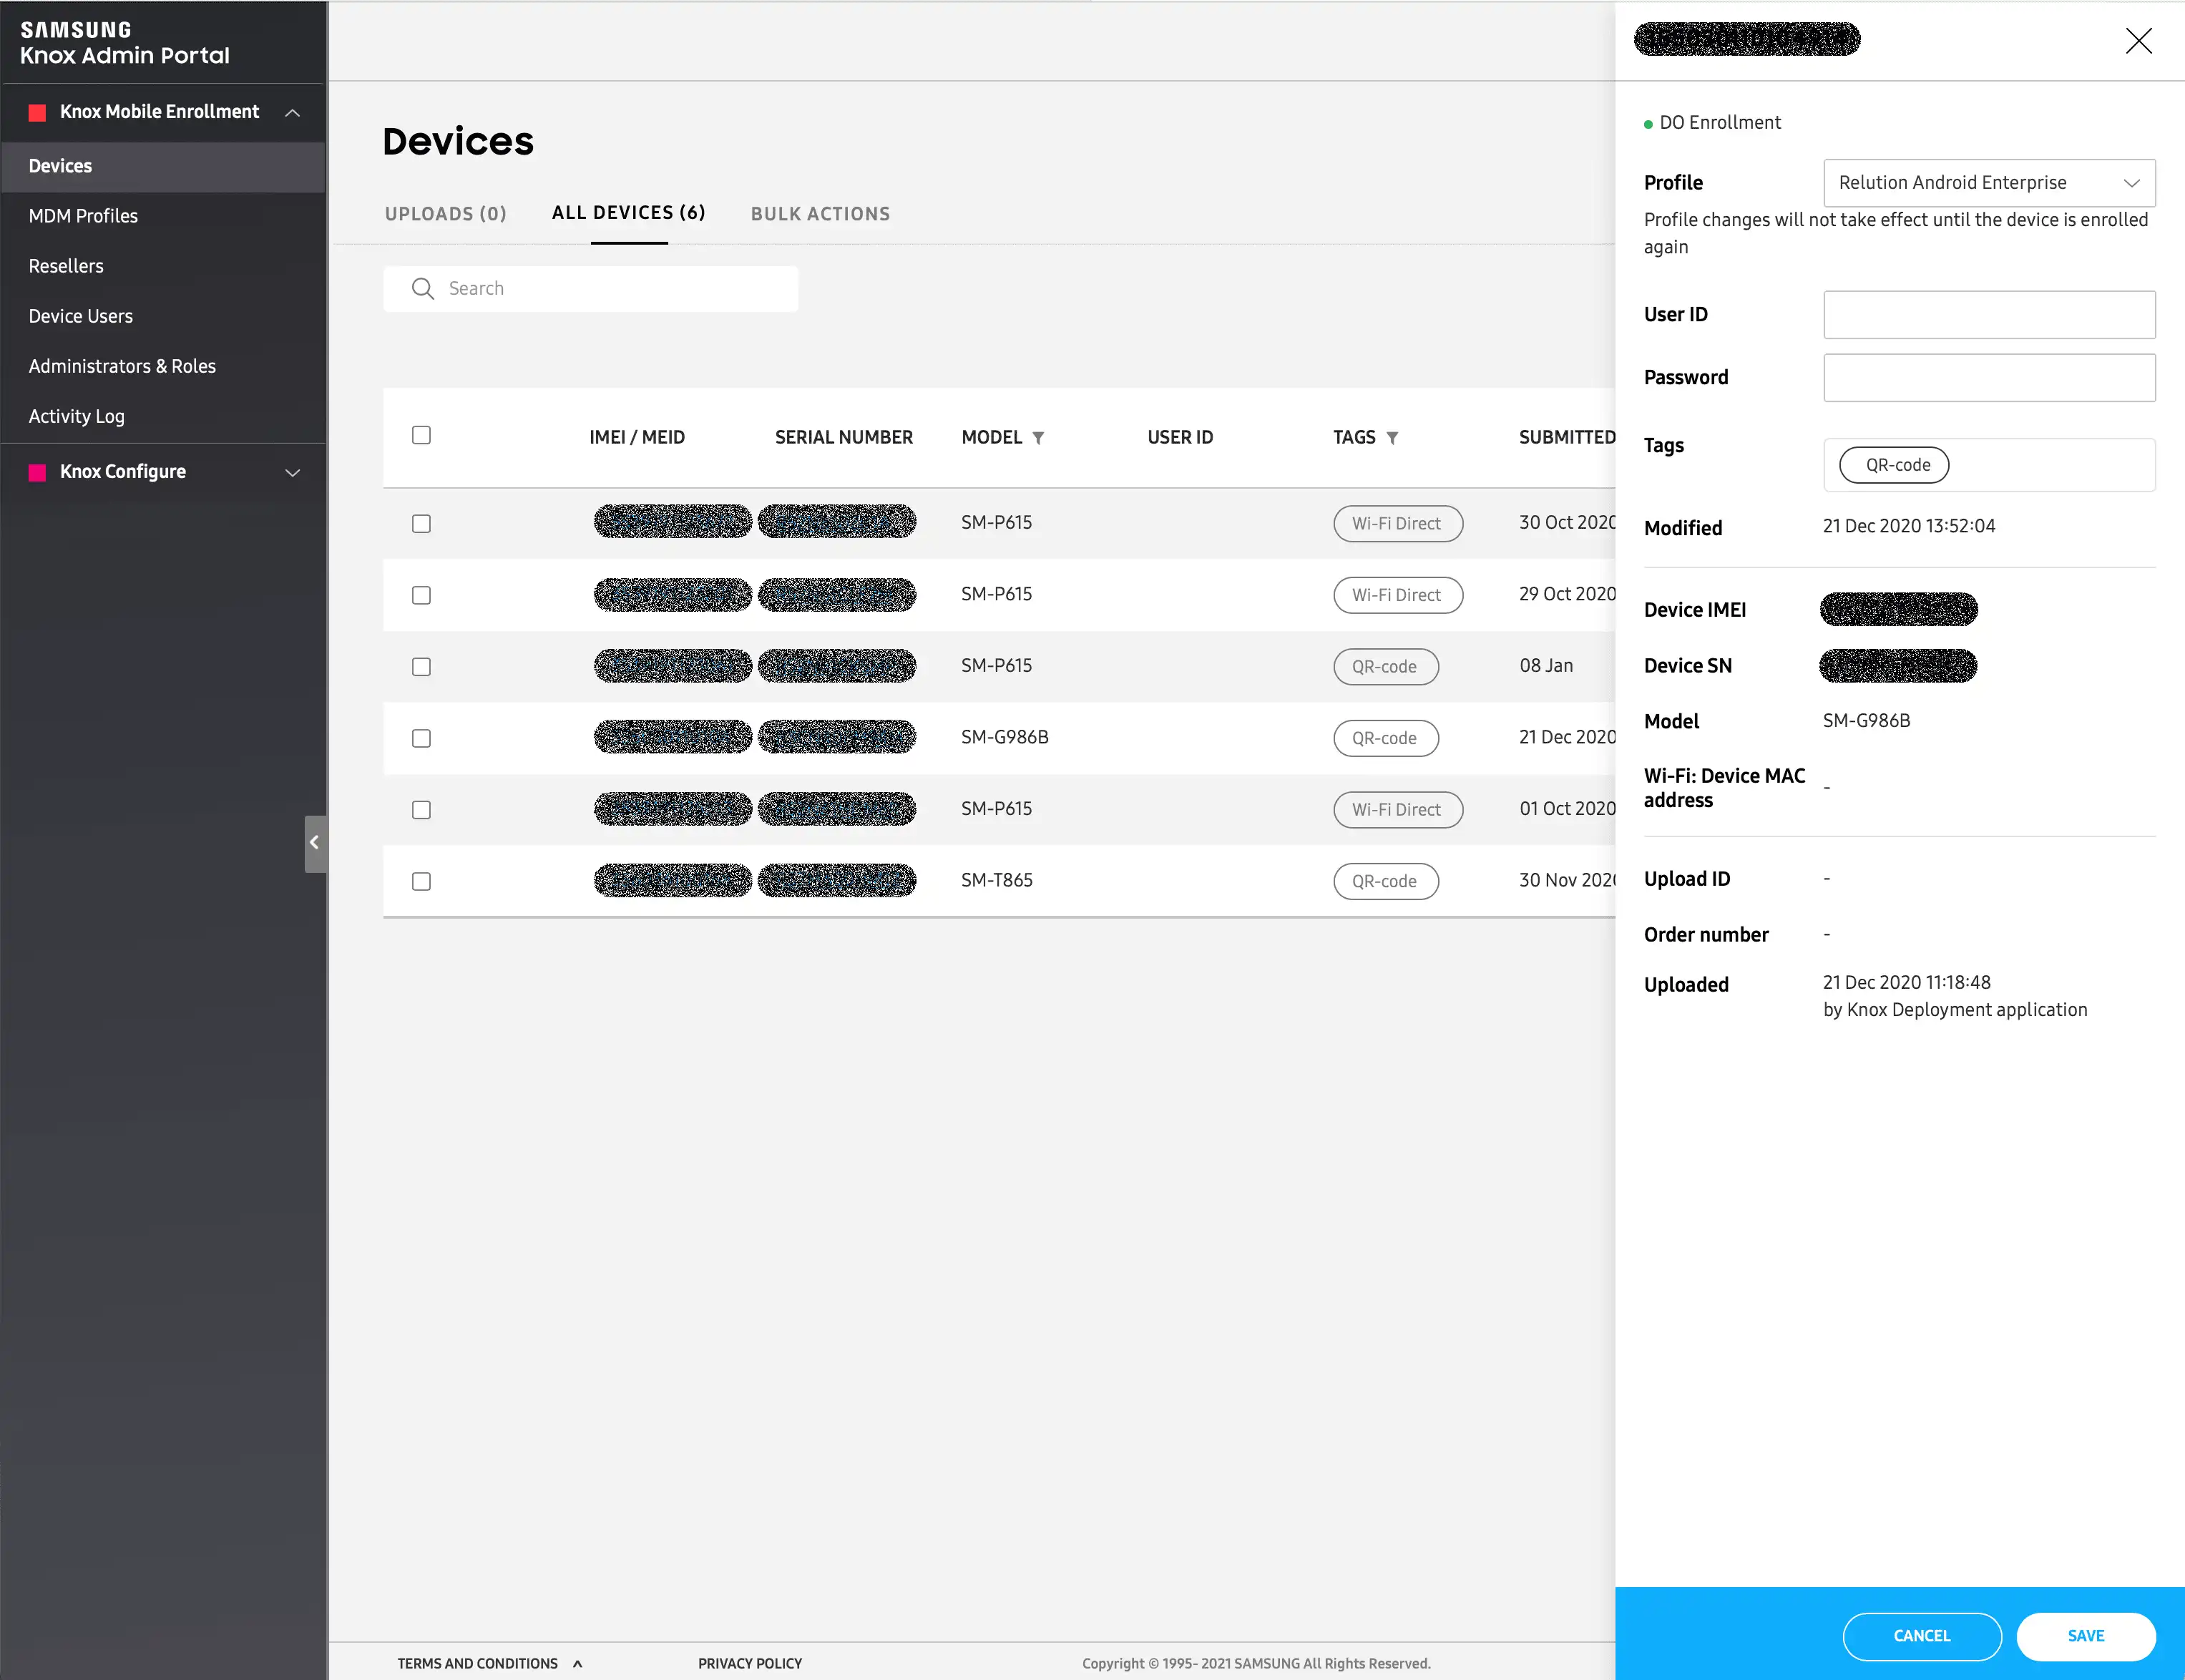Click Wi-Fi Direct tag in 01 Oct row
Image resolution: width=2185 pixels, height=1680 pixels.
[x=1397, y=810]
